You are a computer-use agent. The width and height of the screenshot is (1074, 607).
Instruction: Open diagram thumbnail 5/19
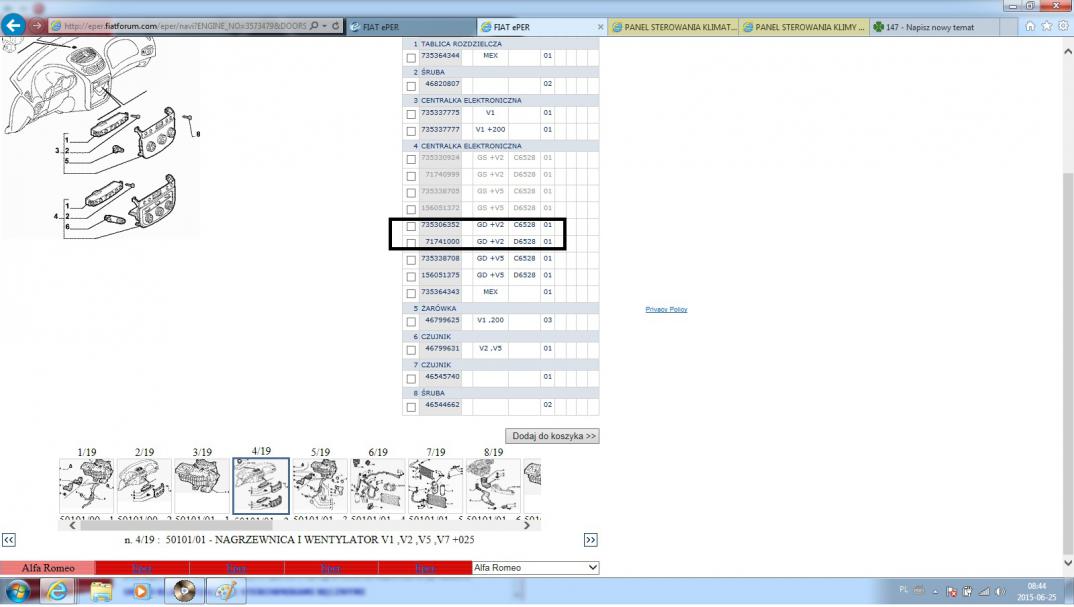319,486
